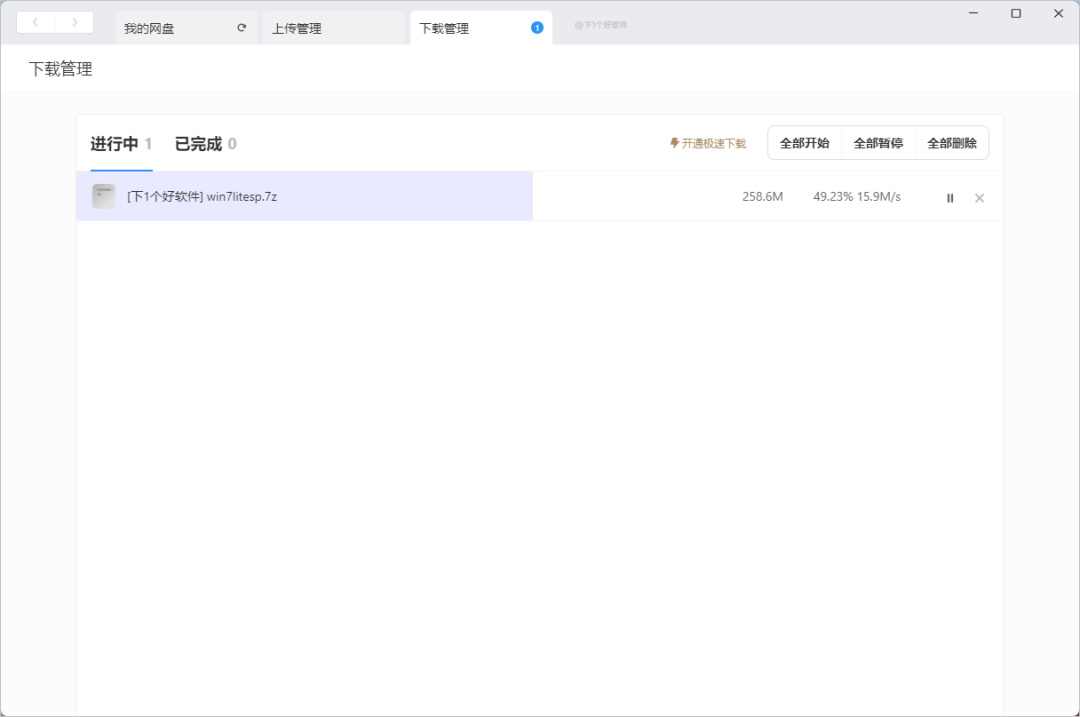Click the back navigation arrow
1080x717 pixels.
click(36, 22)
